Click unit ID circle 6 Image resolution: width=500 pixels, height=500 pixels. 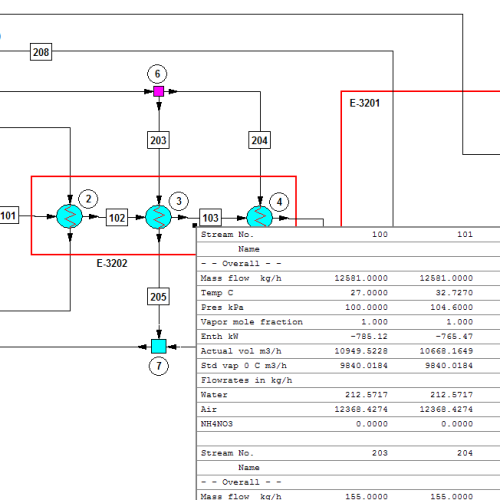[x=157, y=74]
